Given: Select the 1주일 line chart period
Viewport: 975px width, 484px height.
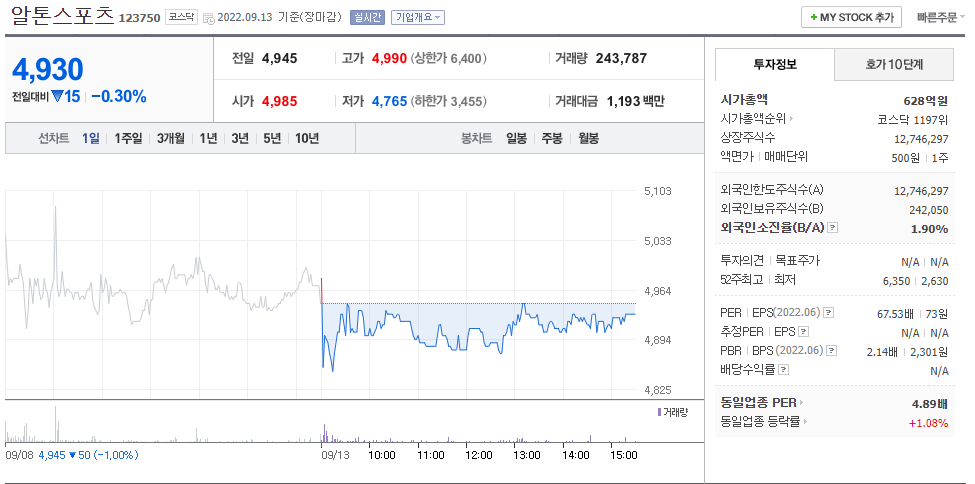Looking at the screenshot, I should (128, 138).
